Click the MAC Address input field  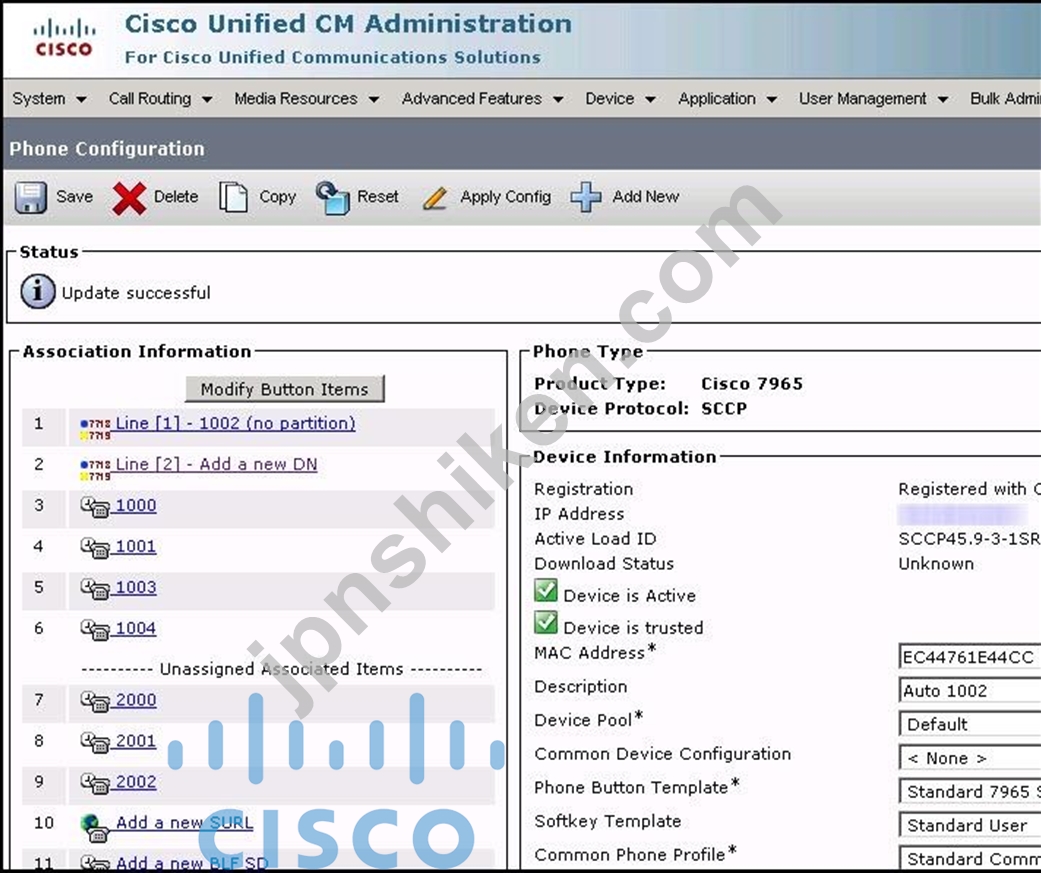pos(970,657)
